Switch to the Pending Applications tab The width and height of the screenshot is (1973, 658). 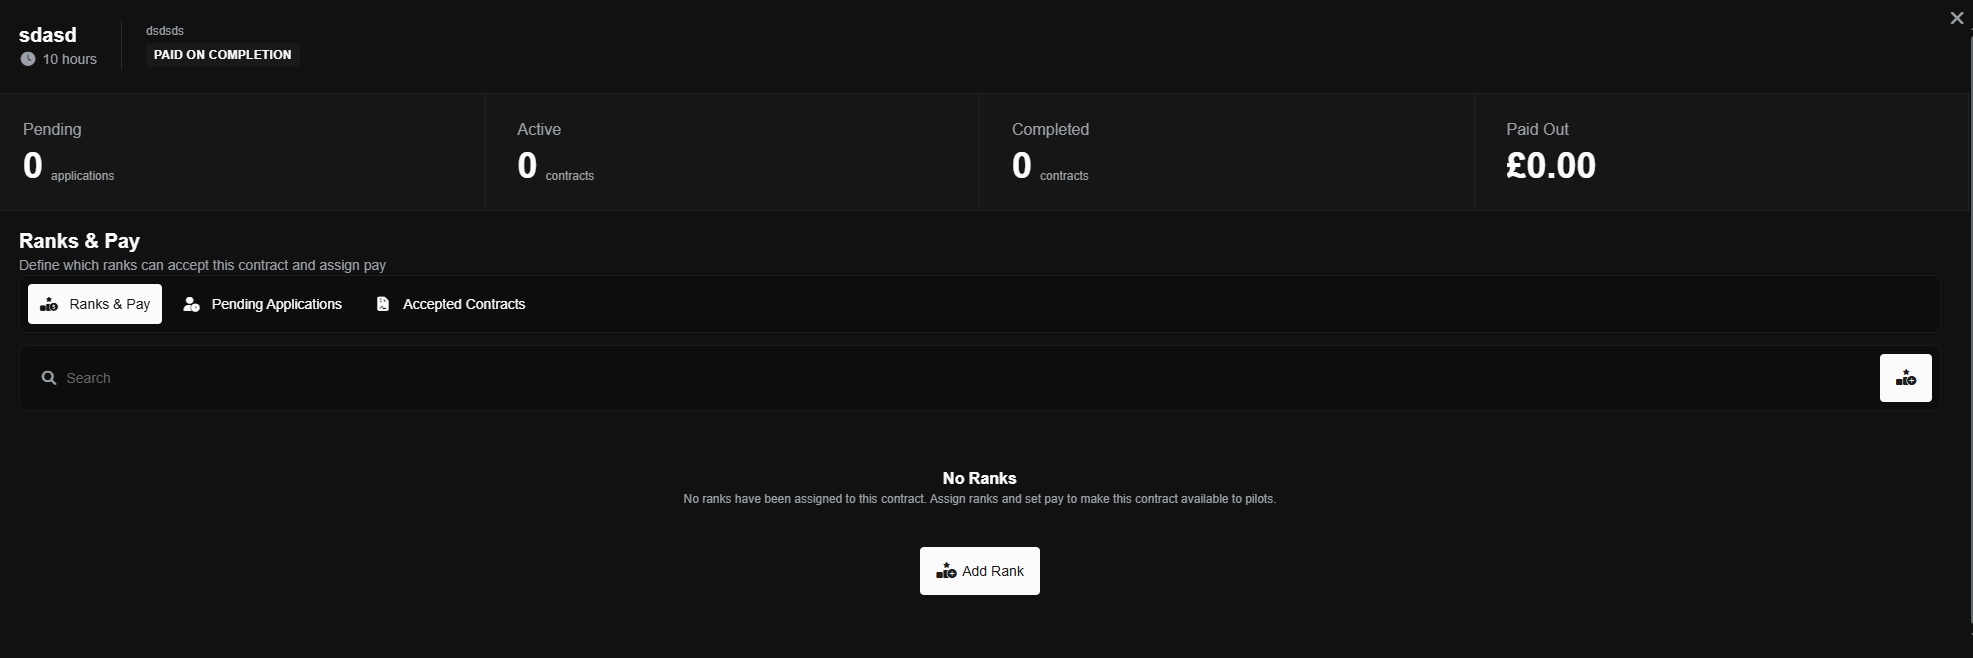click(275, 304)
